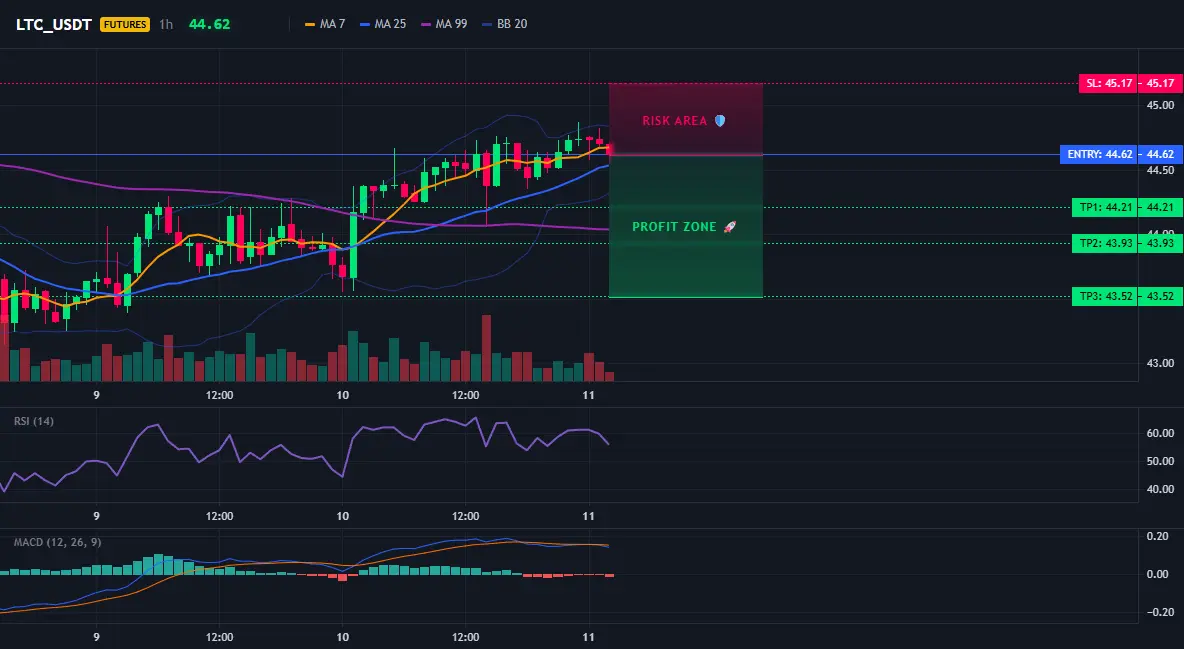Click the red SL price tag 45.17 on axis
The height and width of the screenshot is (649, 1184).
point(1160,83)
